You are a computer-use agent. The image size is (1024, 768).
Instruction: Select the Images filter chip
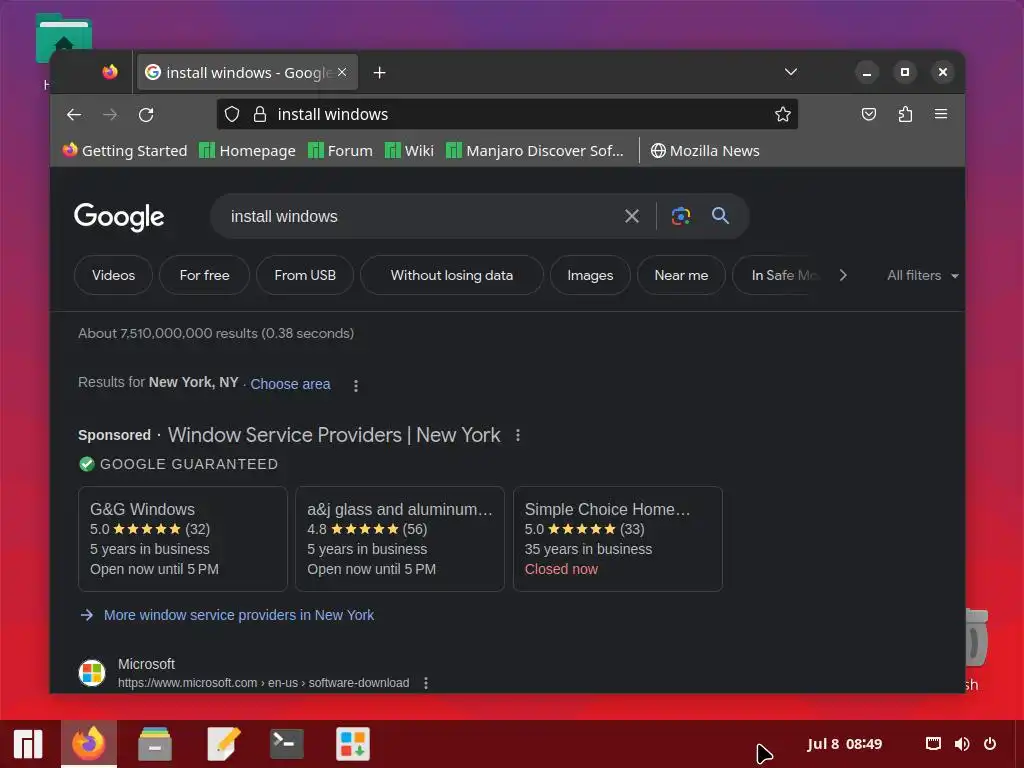(x=590, y=275)
